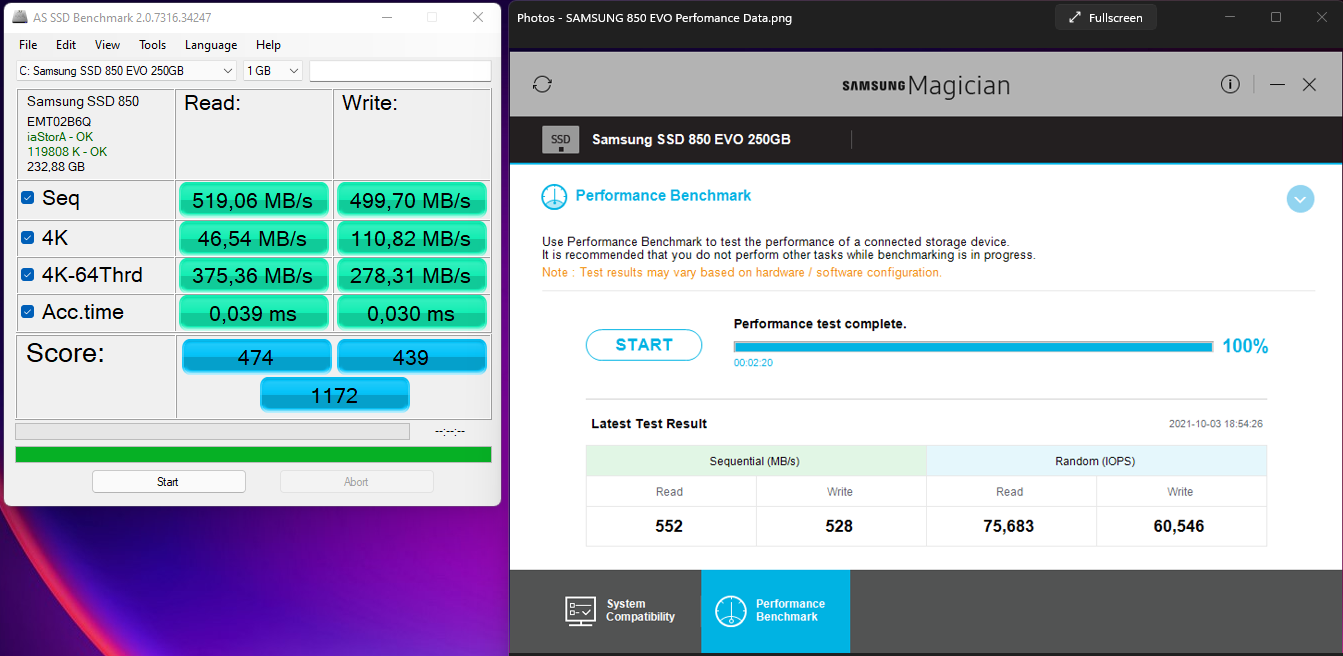Click the total score 1172 box
1343x656 pixels.
334,395
